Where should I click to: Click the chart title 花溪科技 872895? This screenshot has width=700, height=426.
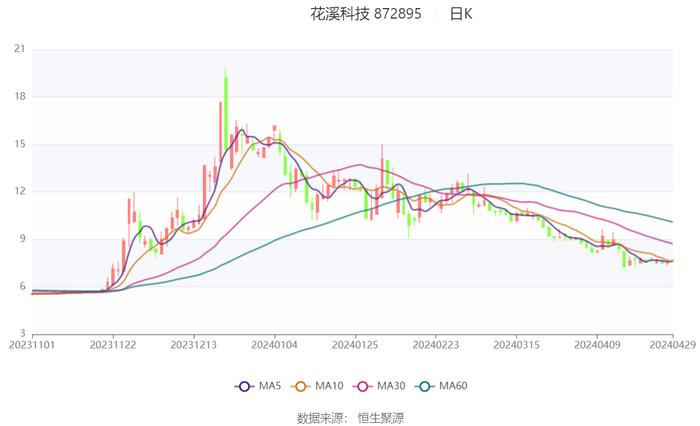[x=366, y=14]
